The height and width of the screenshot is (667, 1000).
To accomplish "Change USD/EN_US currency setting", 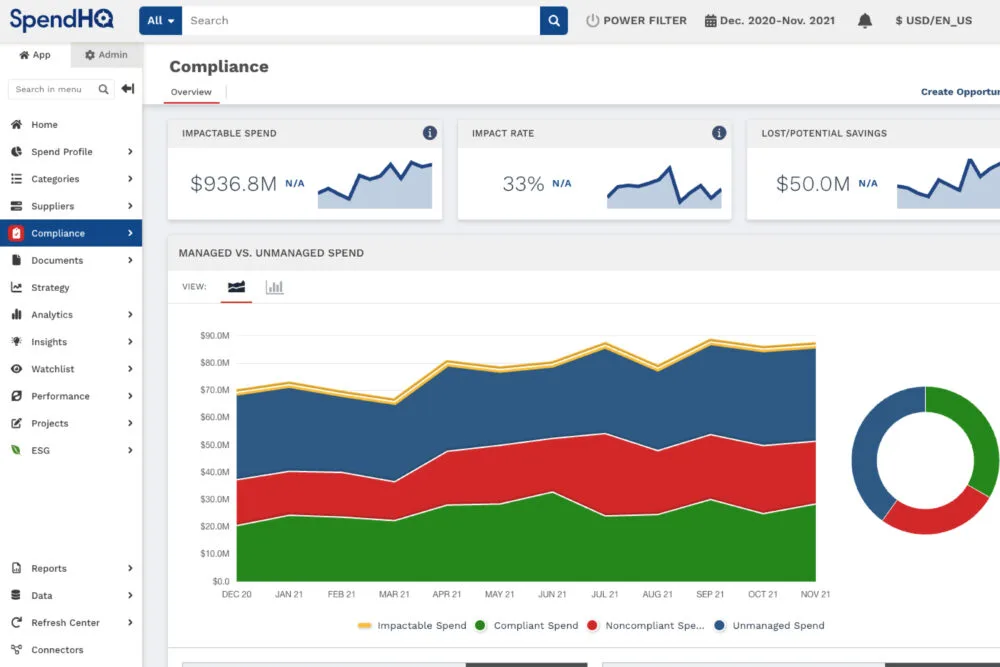I will coord(934,20).
